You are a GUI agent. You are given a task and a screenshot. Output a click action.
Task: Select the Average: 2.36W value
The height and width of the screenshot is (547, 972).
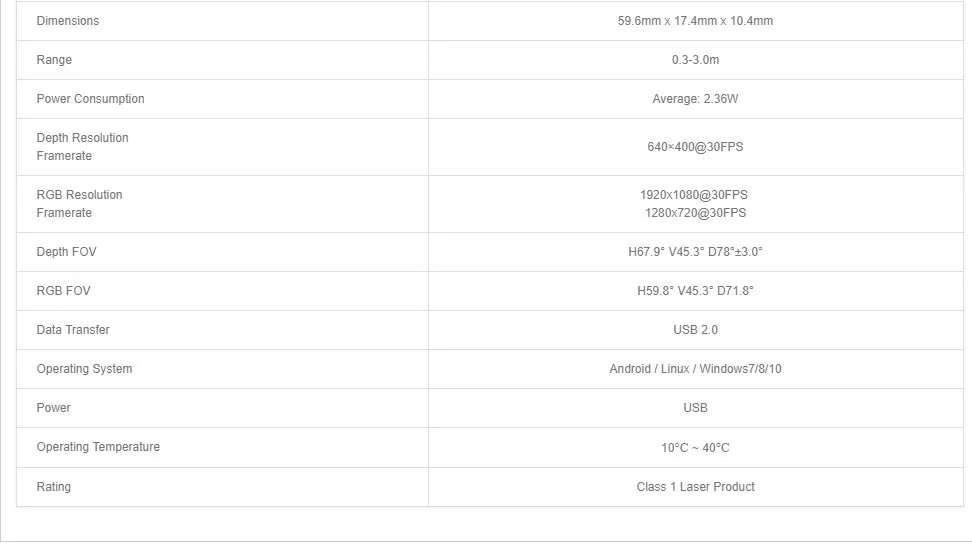[x=695, y=99]
